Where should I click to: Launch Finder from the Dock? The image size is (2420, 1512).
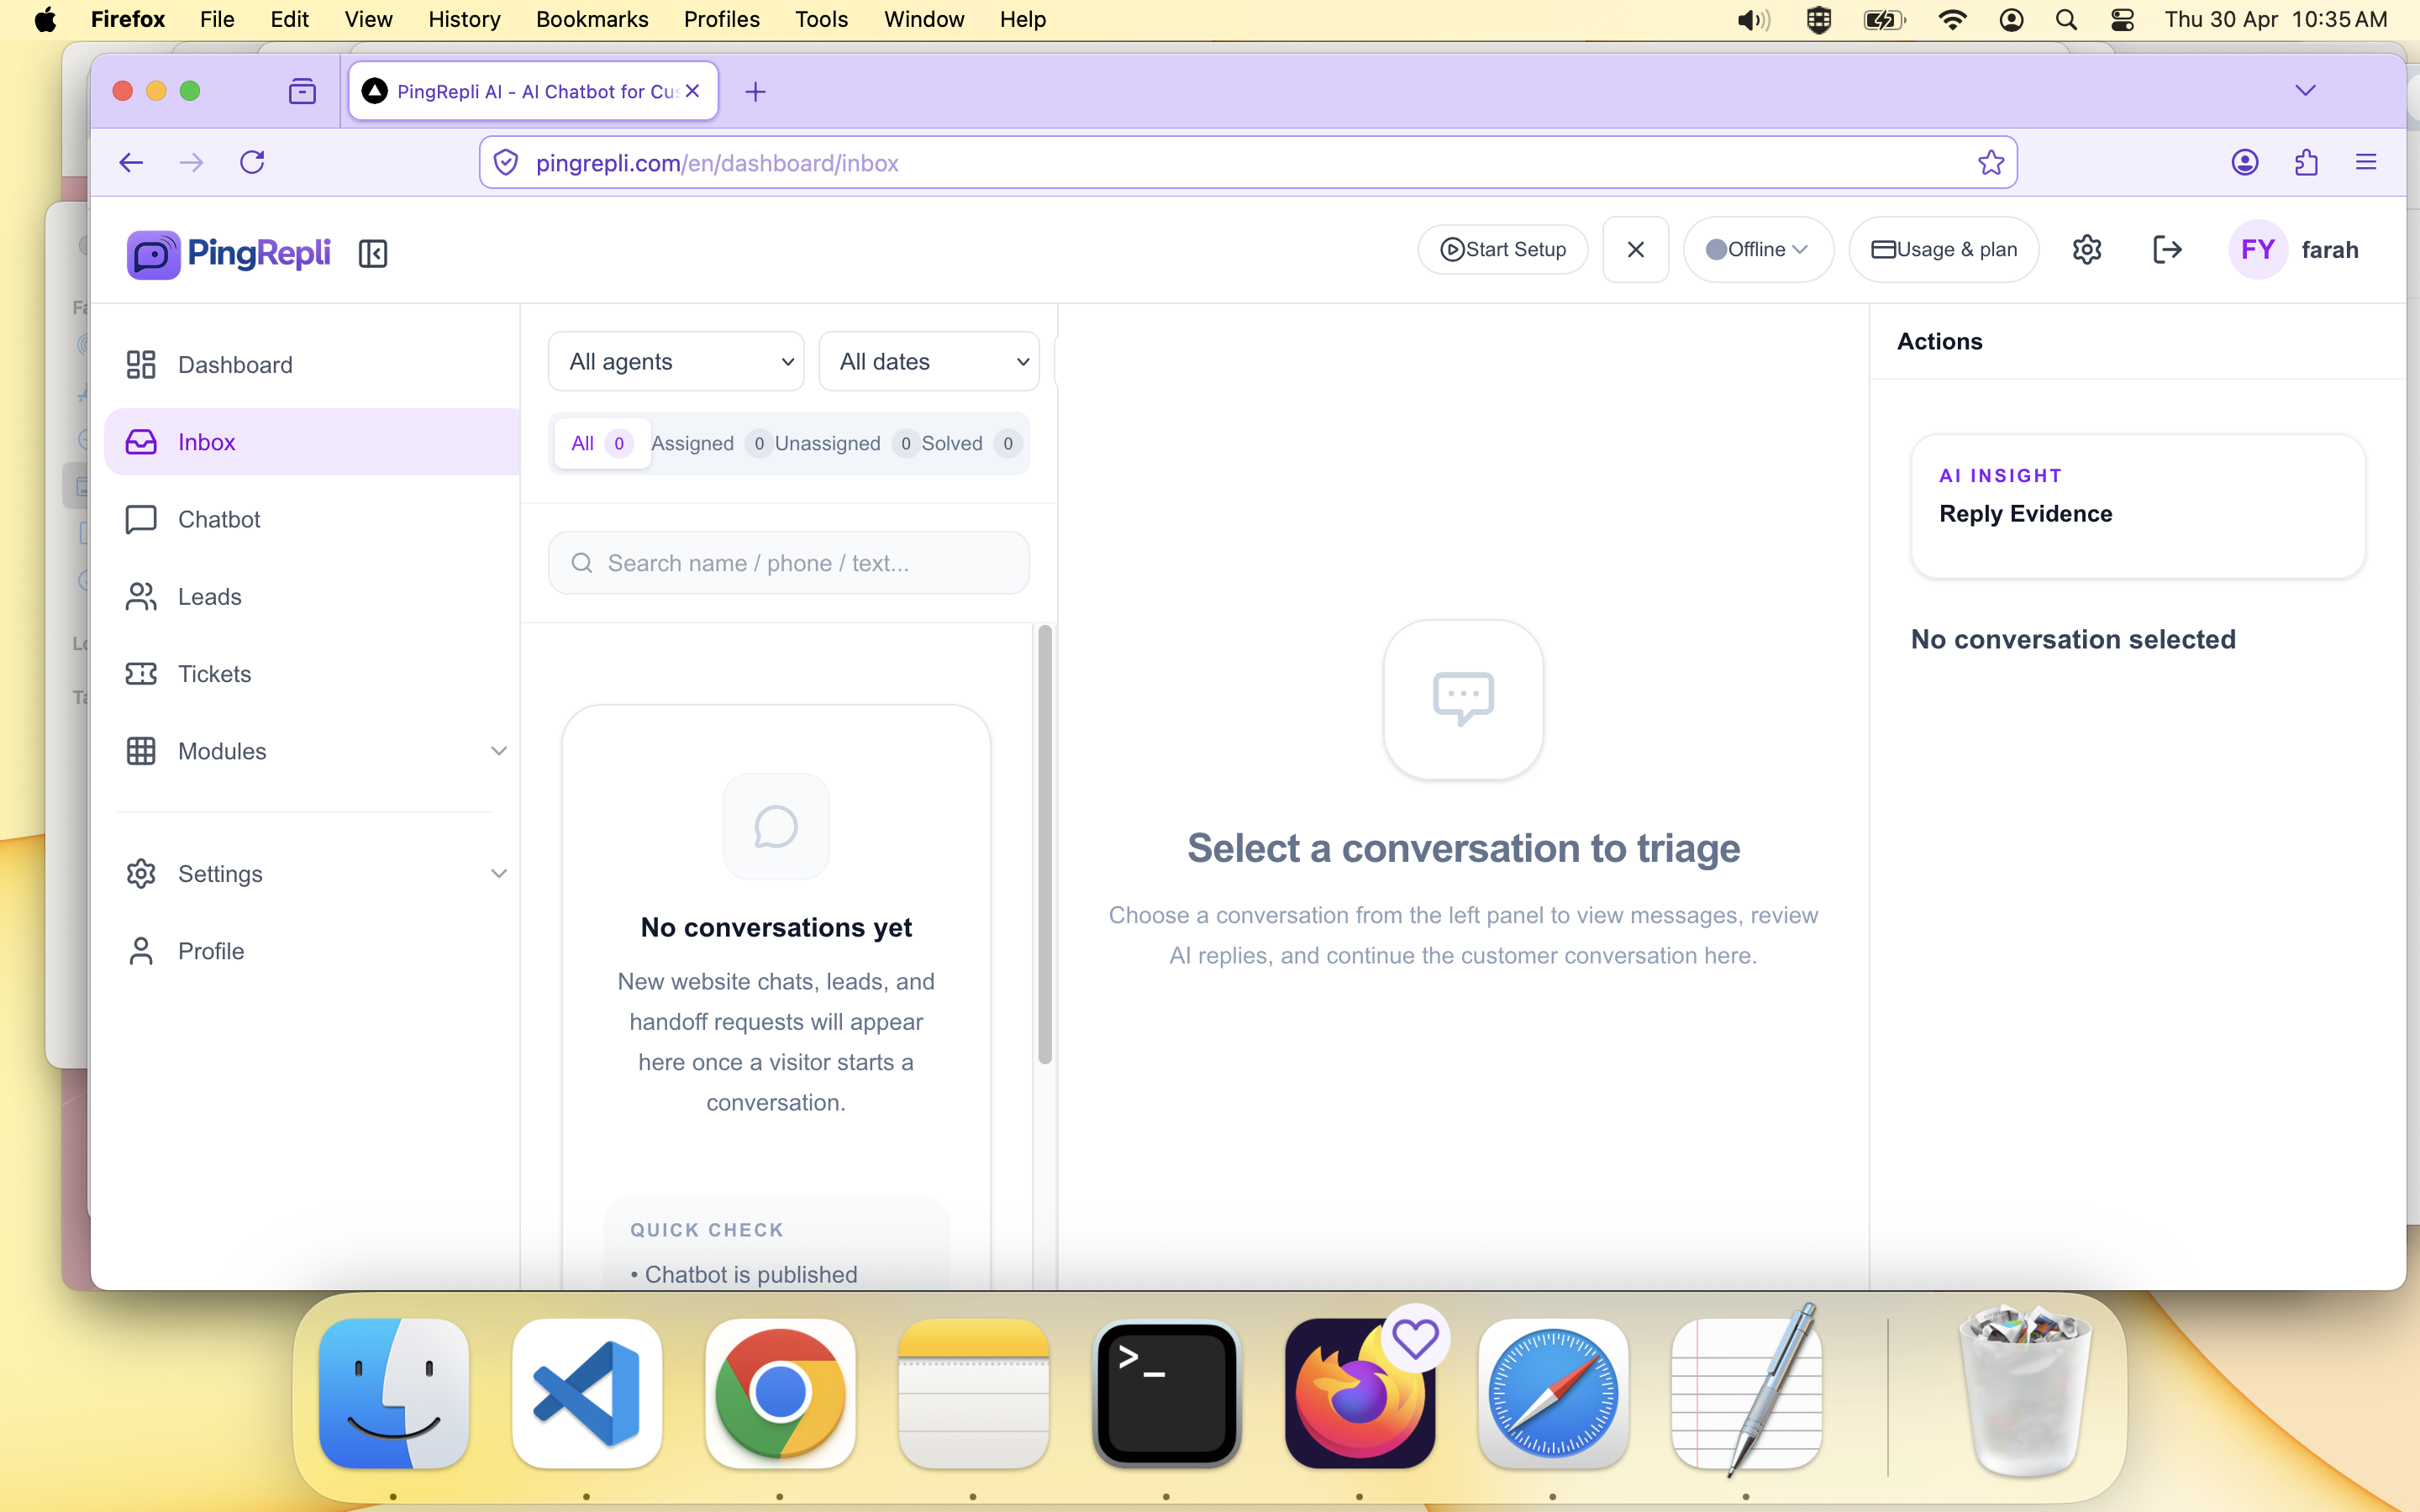tap(393, 1393)
